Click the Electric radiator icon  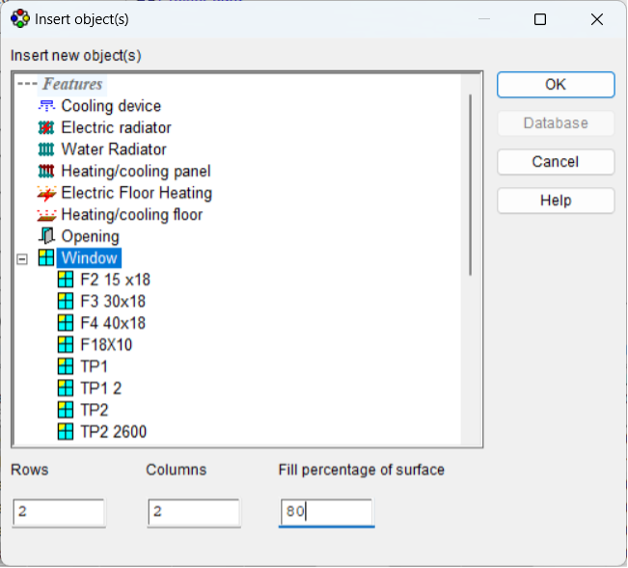(x=46, y=128)
